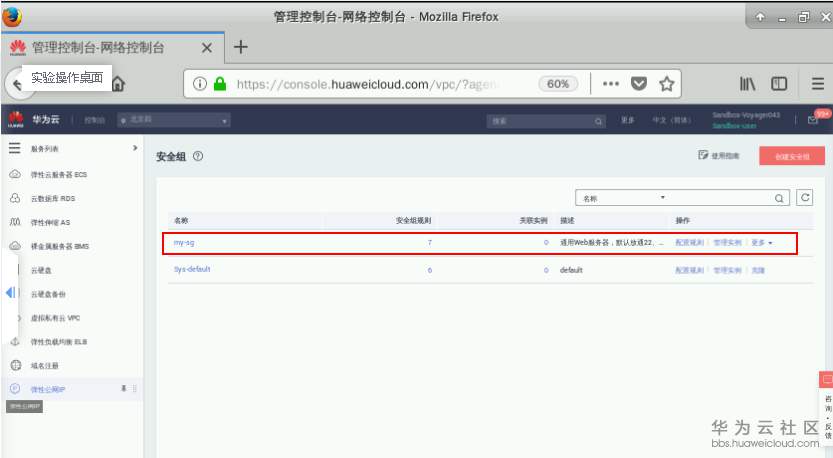Image resolution: width=833 pixels, height=458 pixels.
Task: Click the search magnifier in the console header
Action: pyautogui.click(x=598, y=121)
